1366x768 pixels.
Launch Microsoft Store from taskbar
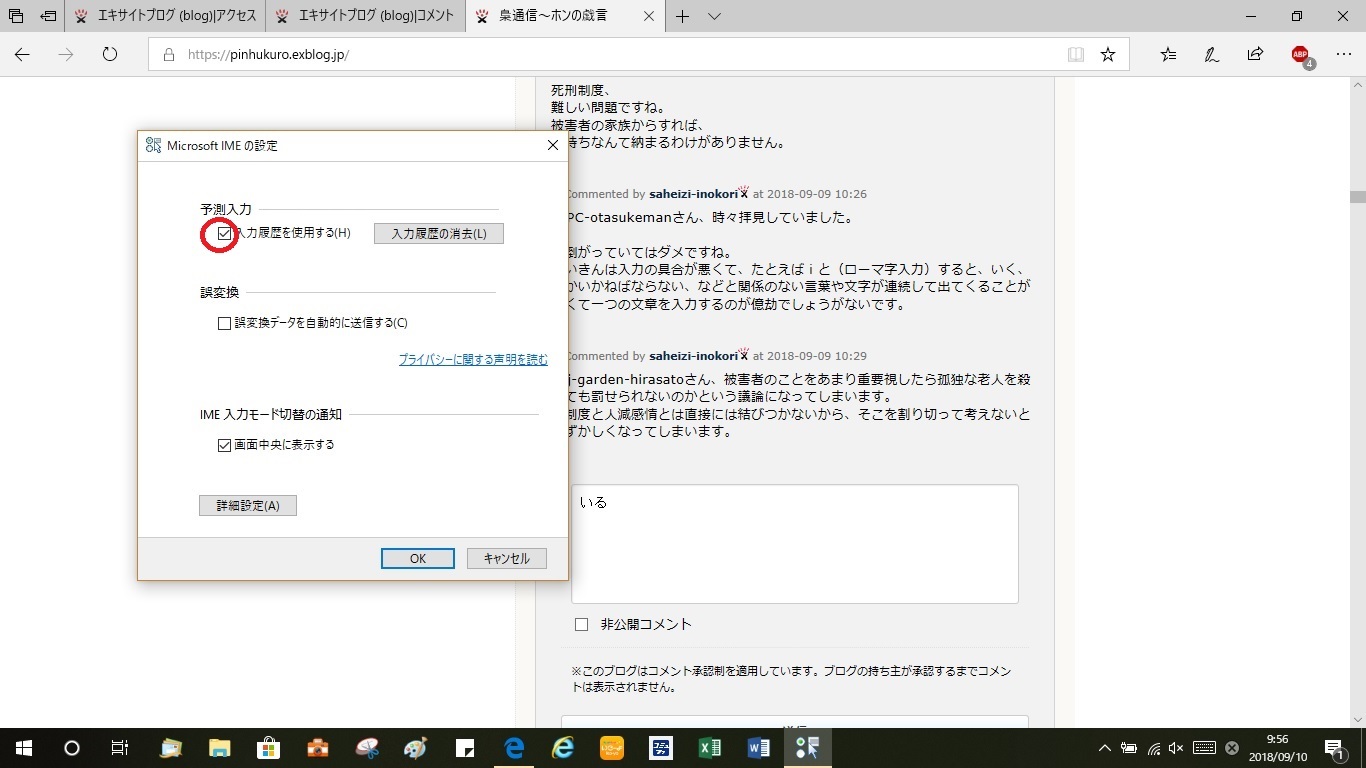click(x=269, y=748)
